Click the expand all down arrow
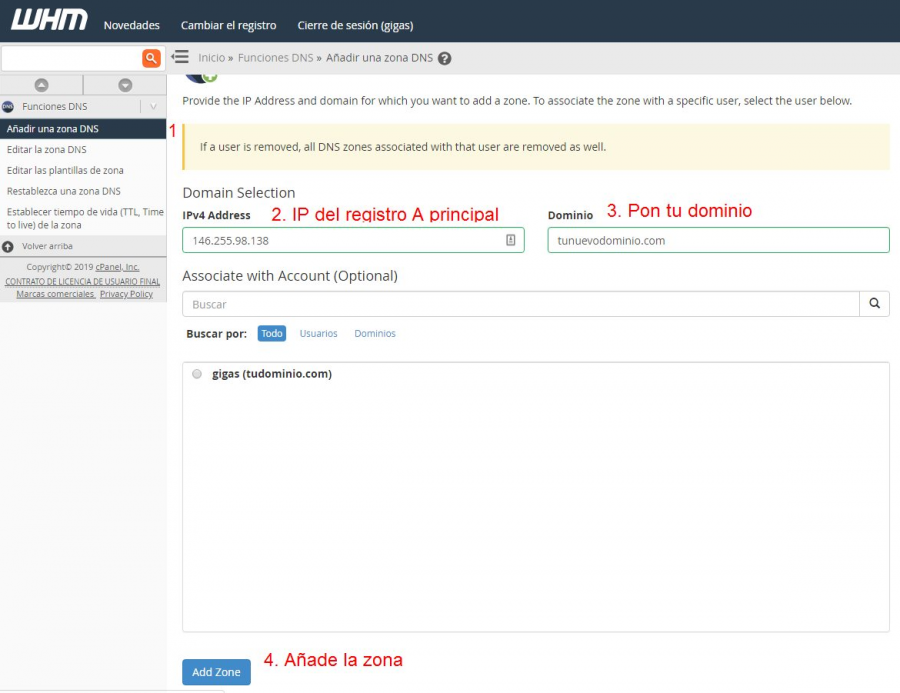This screenshot has width=900, height=693. click(125, 85)
